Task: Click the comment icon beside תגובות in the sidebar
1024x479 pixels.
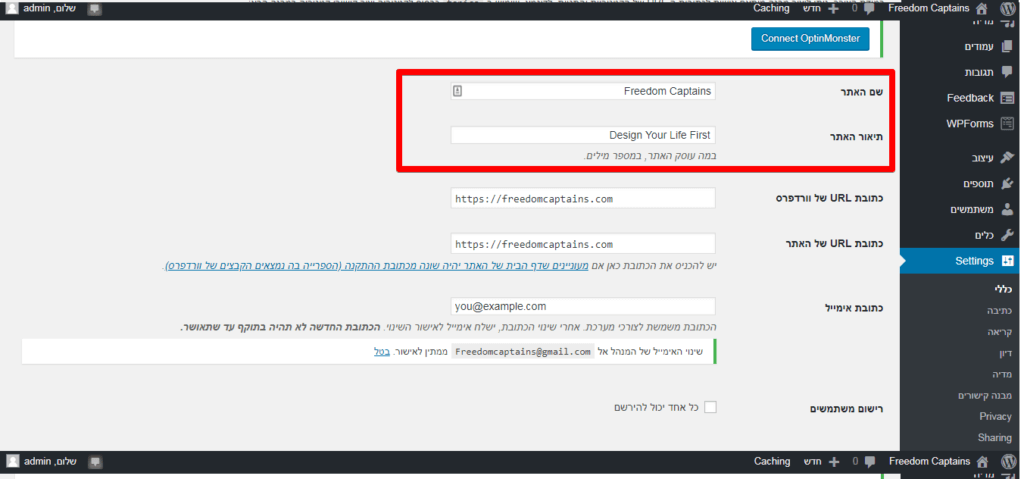Action: 1007,73
